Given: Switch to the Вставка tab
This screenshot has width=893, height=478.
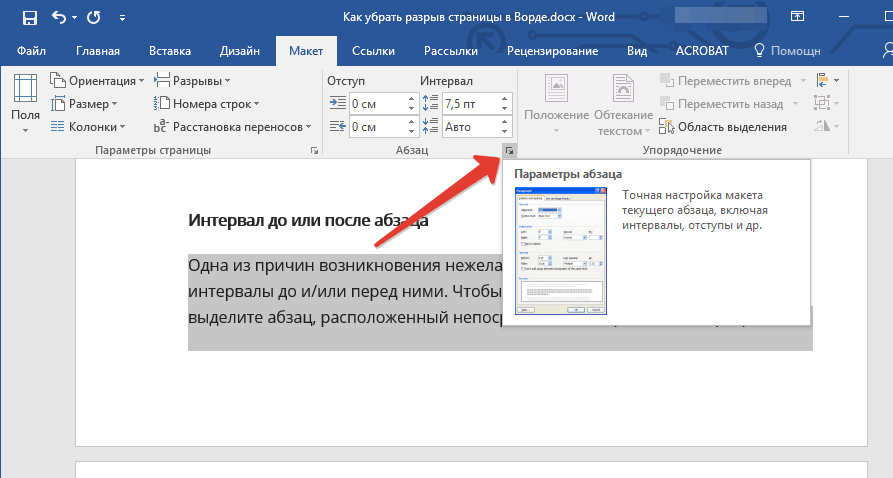Looking at the screenshot, I should (x=170, y=51).
